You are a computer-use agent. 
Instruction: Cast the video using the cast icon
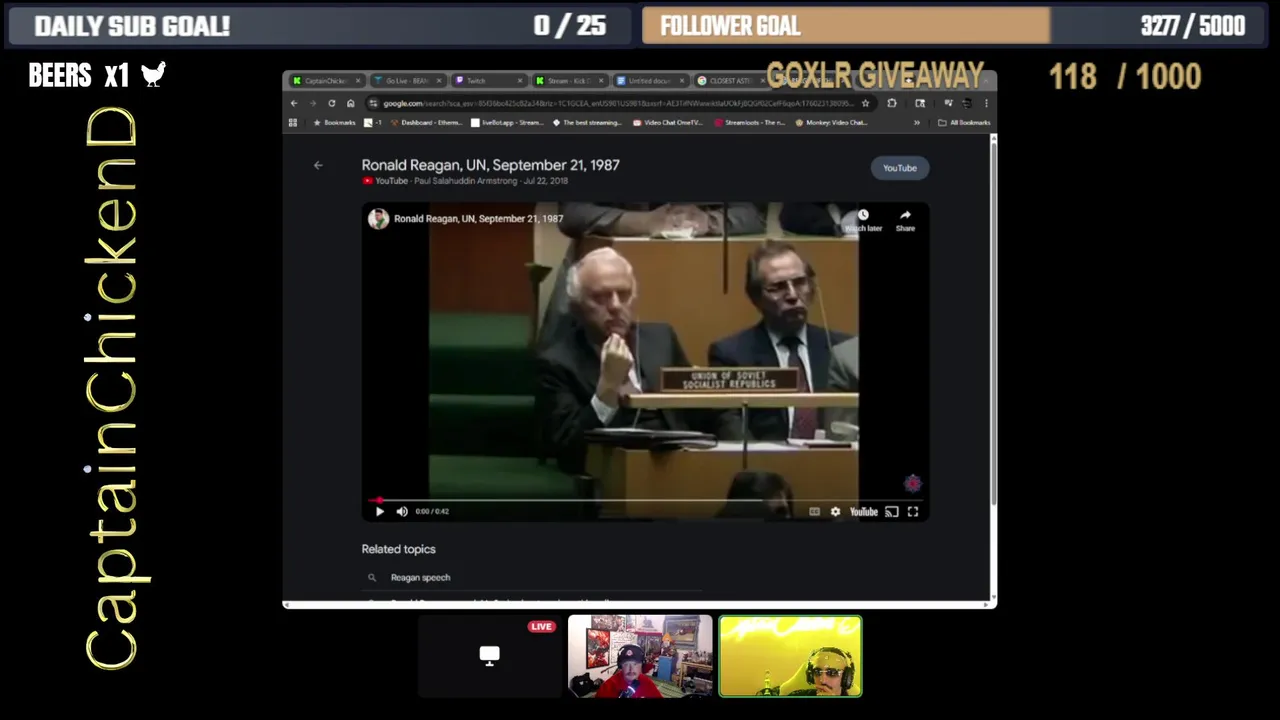point(891,511)
